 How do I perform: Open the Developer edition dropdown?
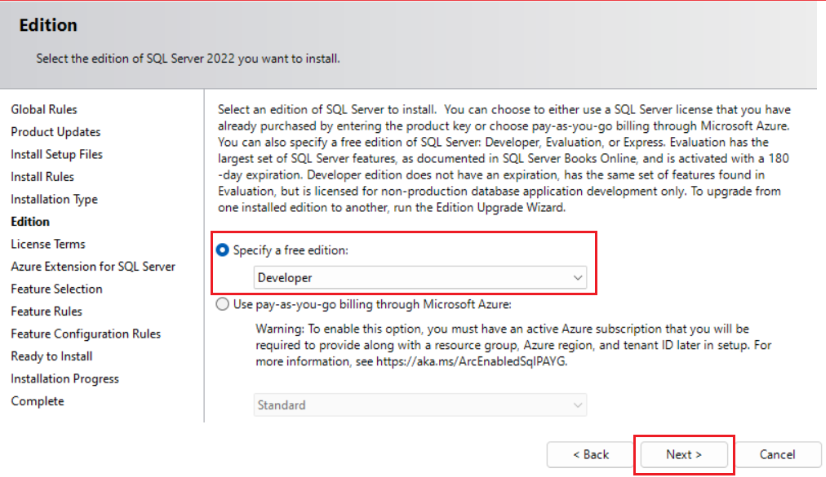point(420,277)
